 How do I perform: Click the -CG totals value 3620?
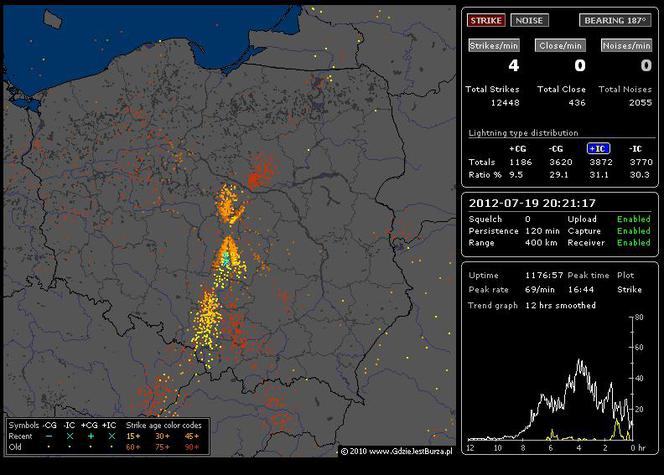(561, 162)
